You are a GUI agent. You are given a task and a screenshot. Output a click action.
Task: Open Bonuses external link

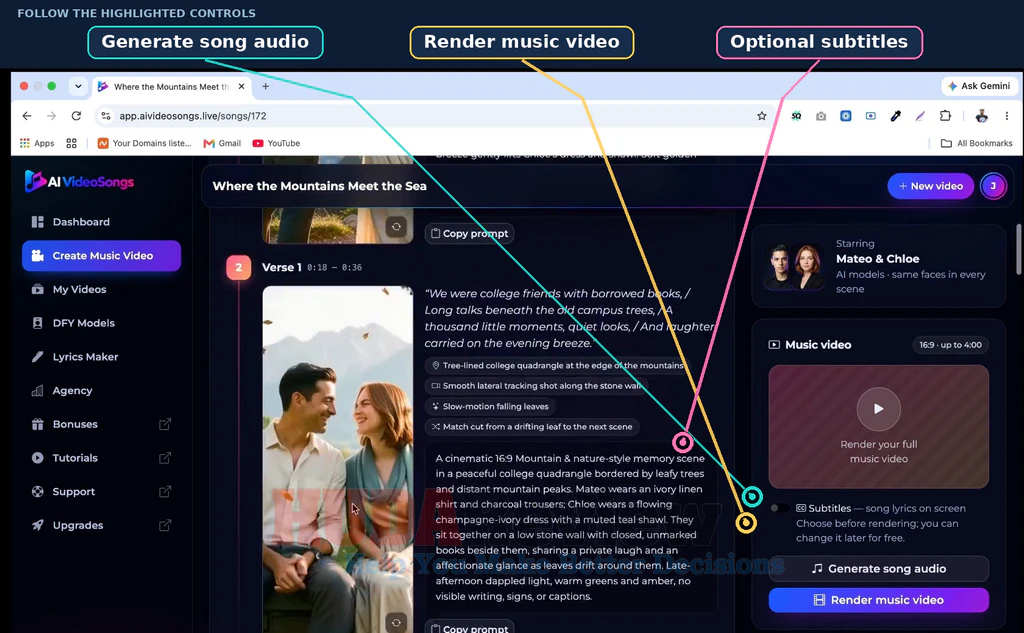[x=101, y=425]
